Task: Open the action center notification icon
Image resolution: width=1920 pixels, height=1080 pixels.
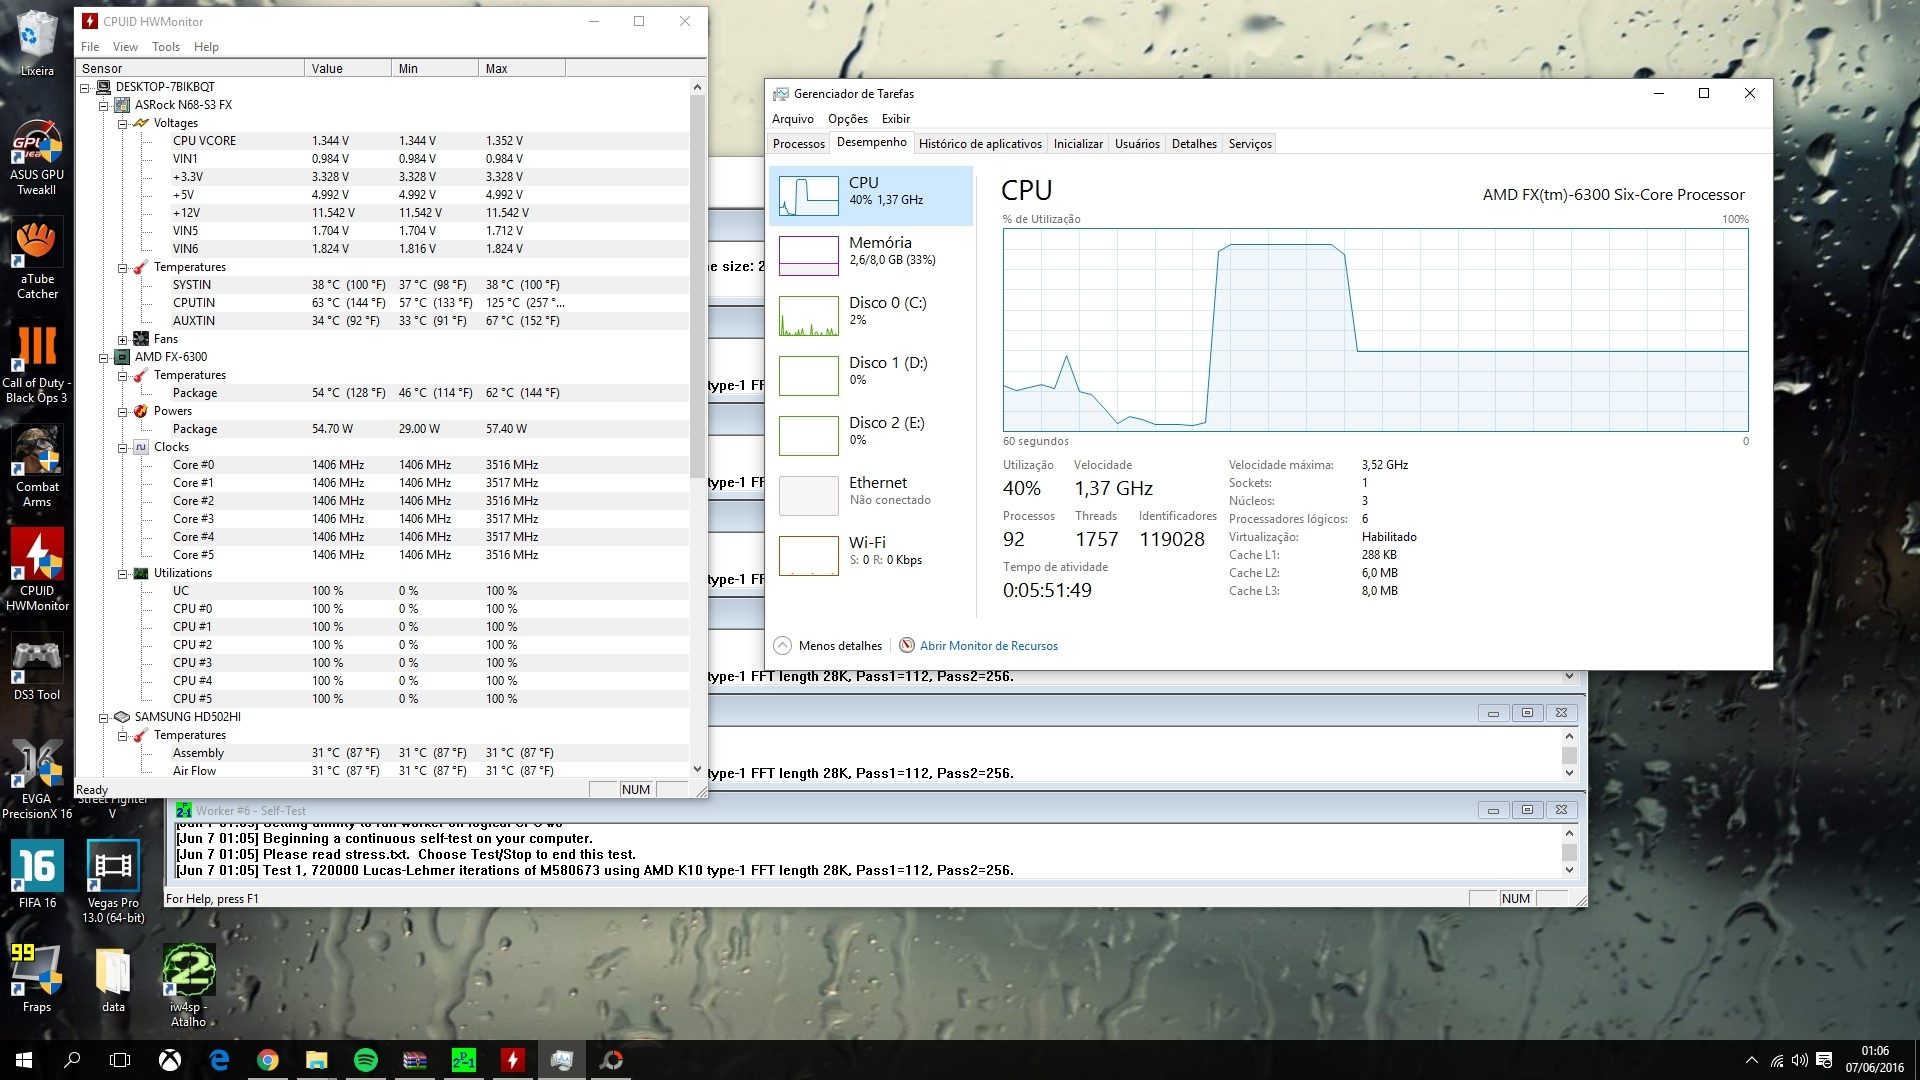Action: click(x=1824, y=1060)
